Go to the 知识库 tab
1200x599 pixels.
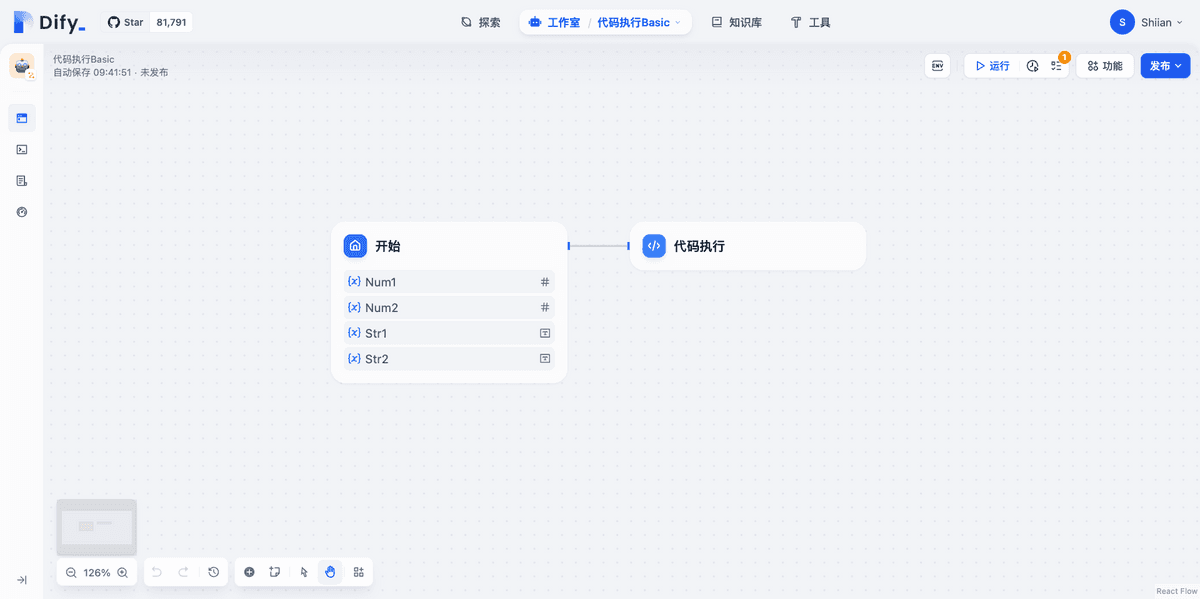pyautogui.click(x=736, y=22)
